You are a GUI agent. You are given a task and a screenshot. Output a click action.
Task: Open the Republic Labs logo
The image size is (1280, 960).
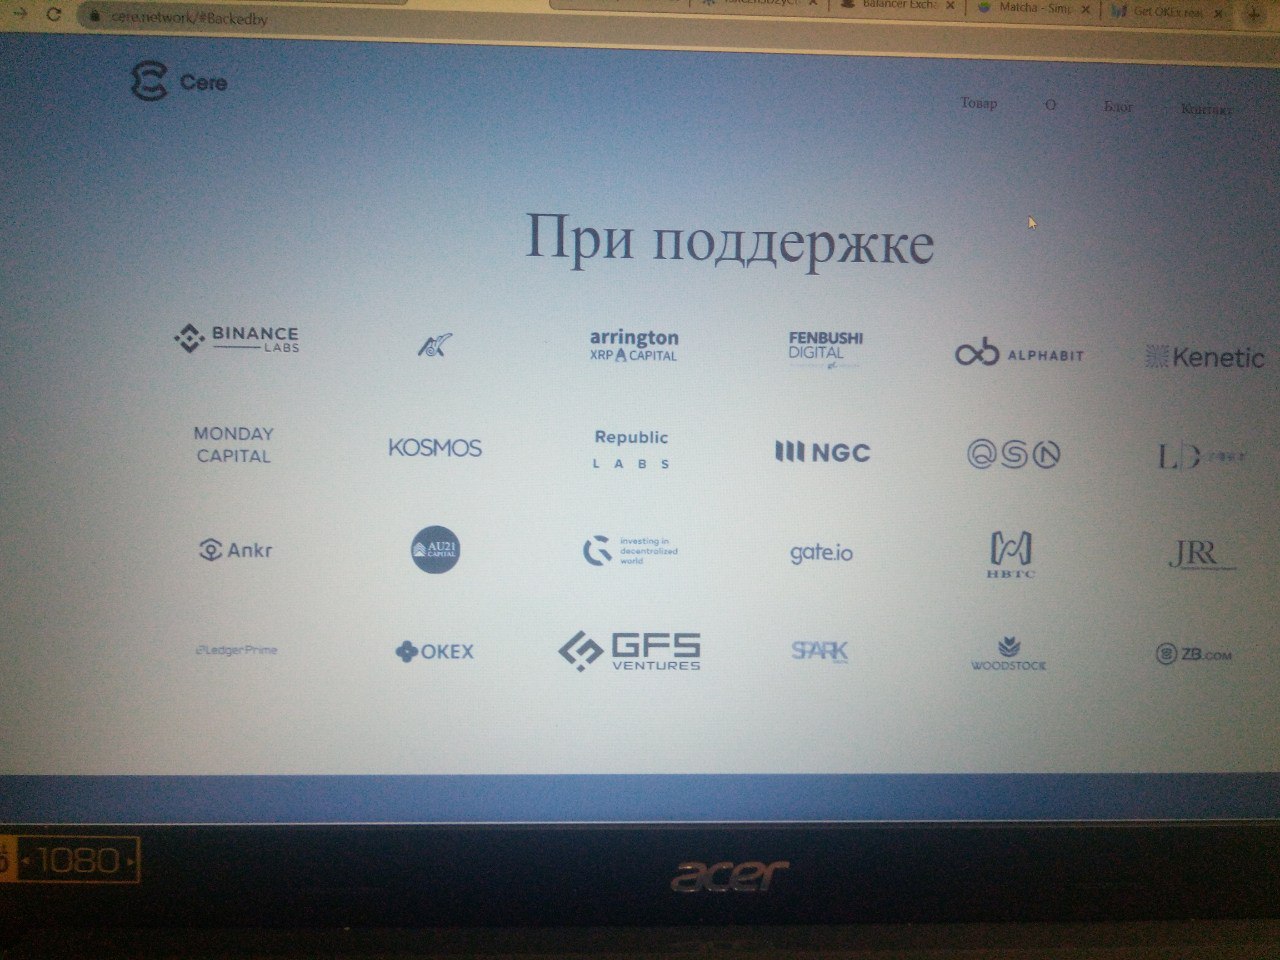[631, 450]
